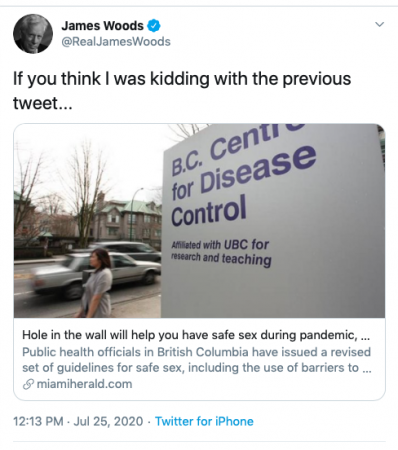
Task: Open James Woods profile picture
Action: click(33, 34)
